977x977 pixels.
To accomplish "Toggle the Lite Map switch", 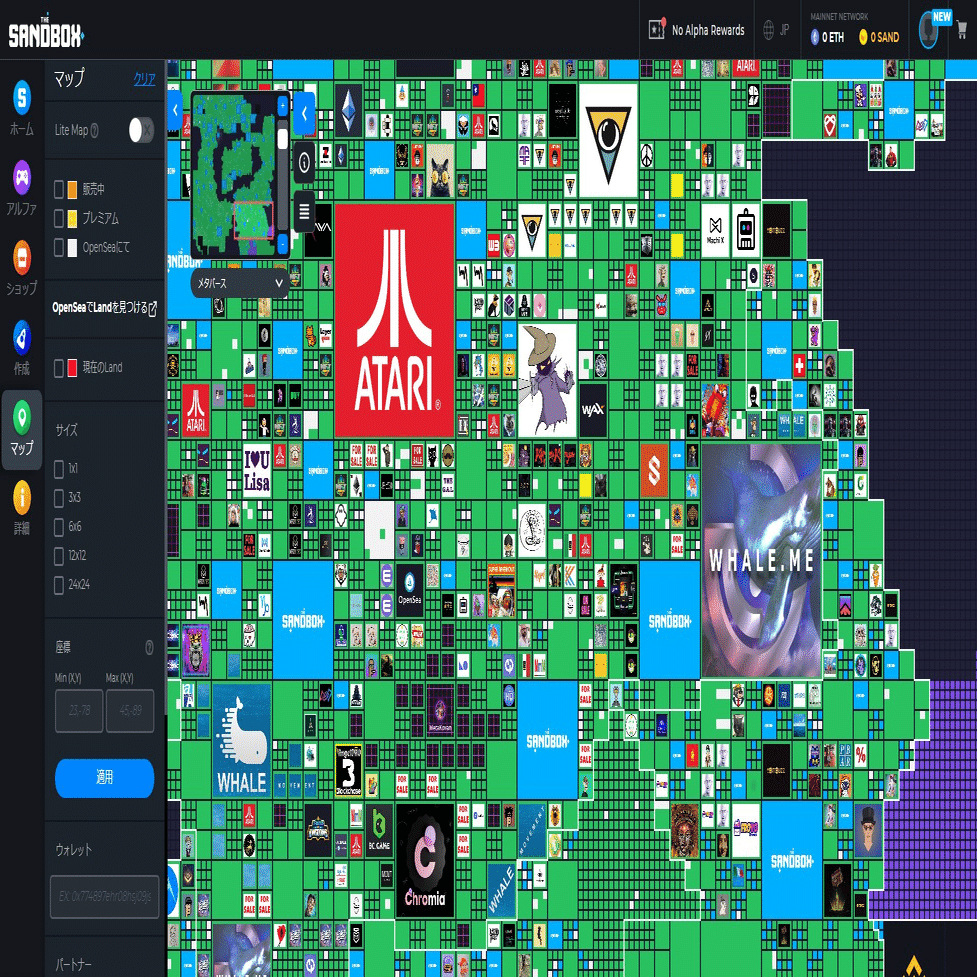I will (x=141, y=130).
